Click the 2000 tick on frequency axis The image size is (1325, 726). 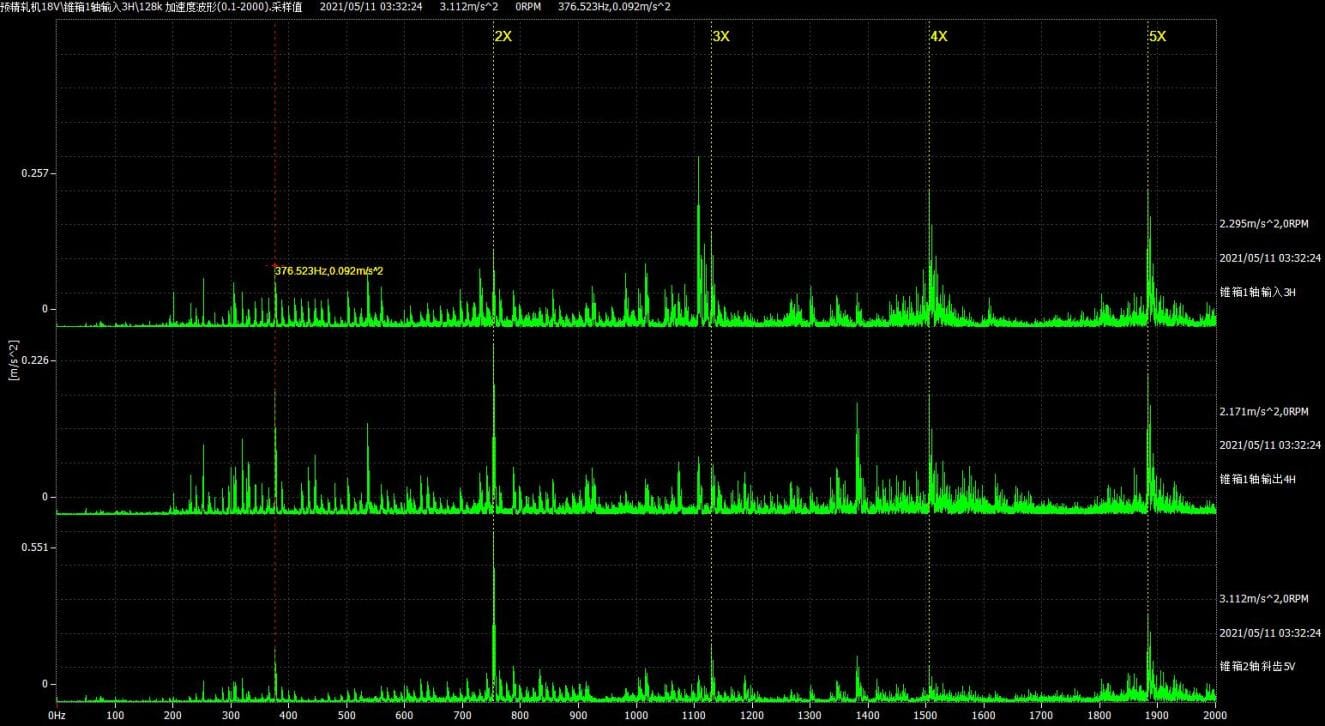1214,716
